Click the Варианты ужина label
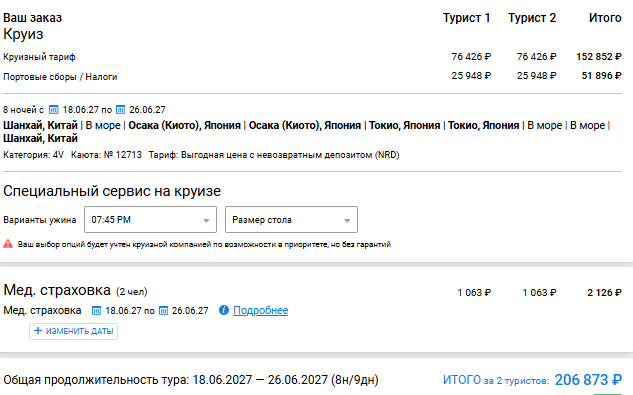This screenshot has width=633, height=395. (x=40, y=220)
